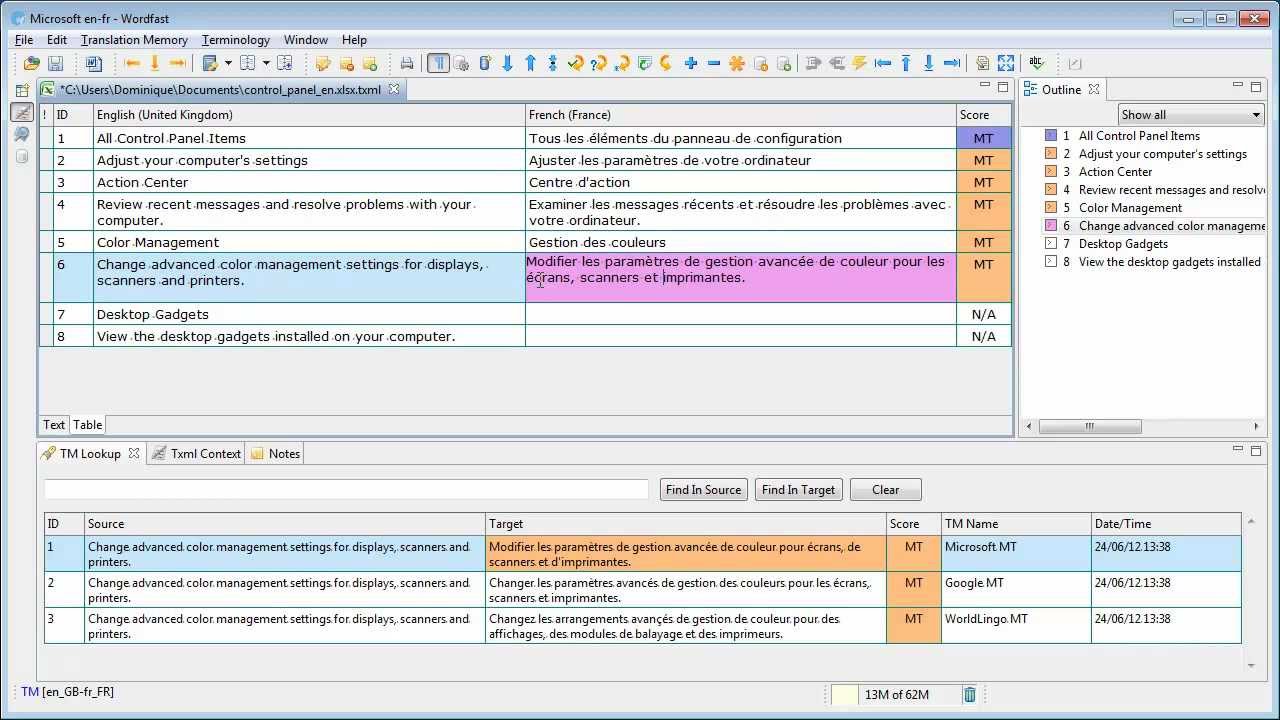The width and height of the screenshot is (1280, 720).
Task: Click the blue expand-to-fullscreen icon
Action: pos(1006,63)
